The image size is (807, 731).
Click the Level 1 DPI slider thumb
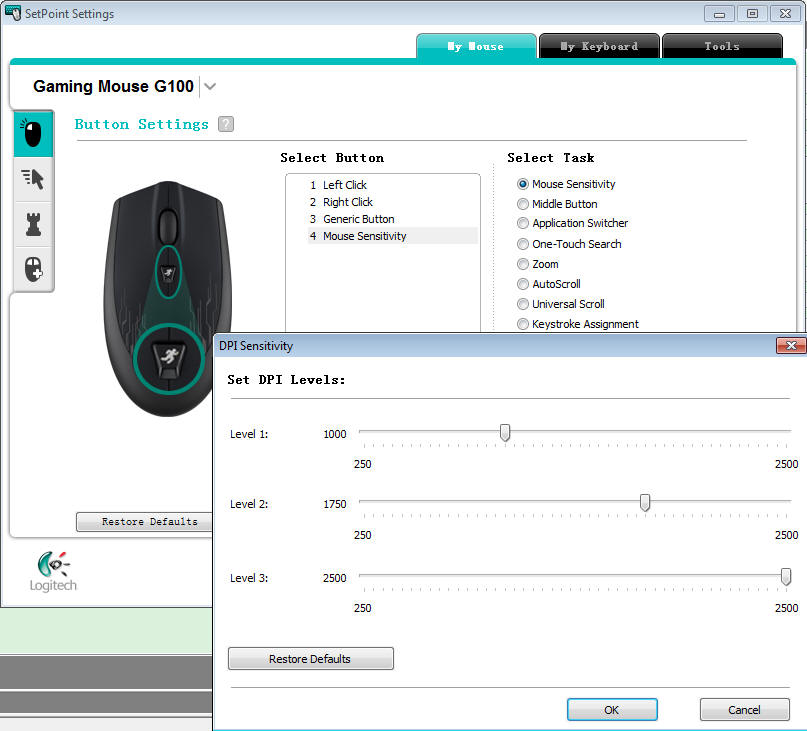pyautogui.click(x=505, y=432)
